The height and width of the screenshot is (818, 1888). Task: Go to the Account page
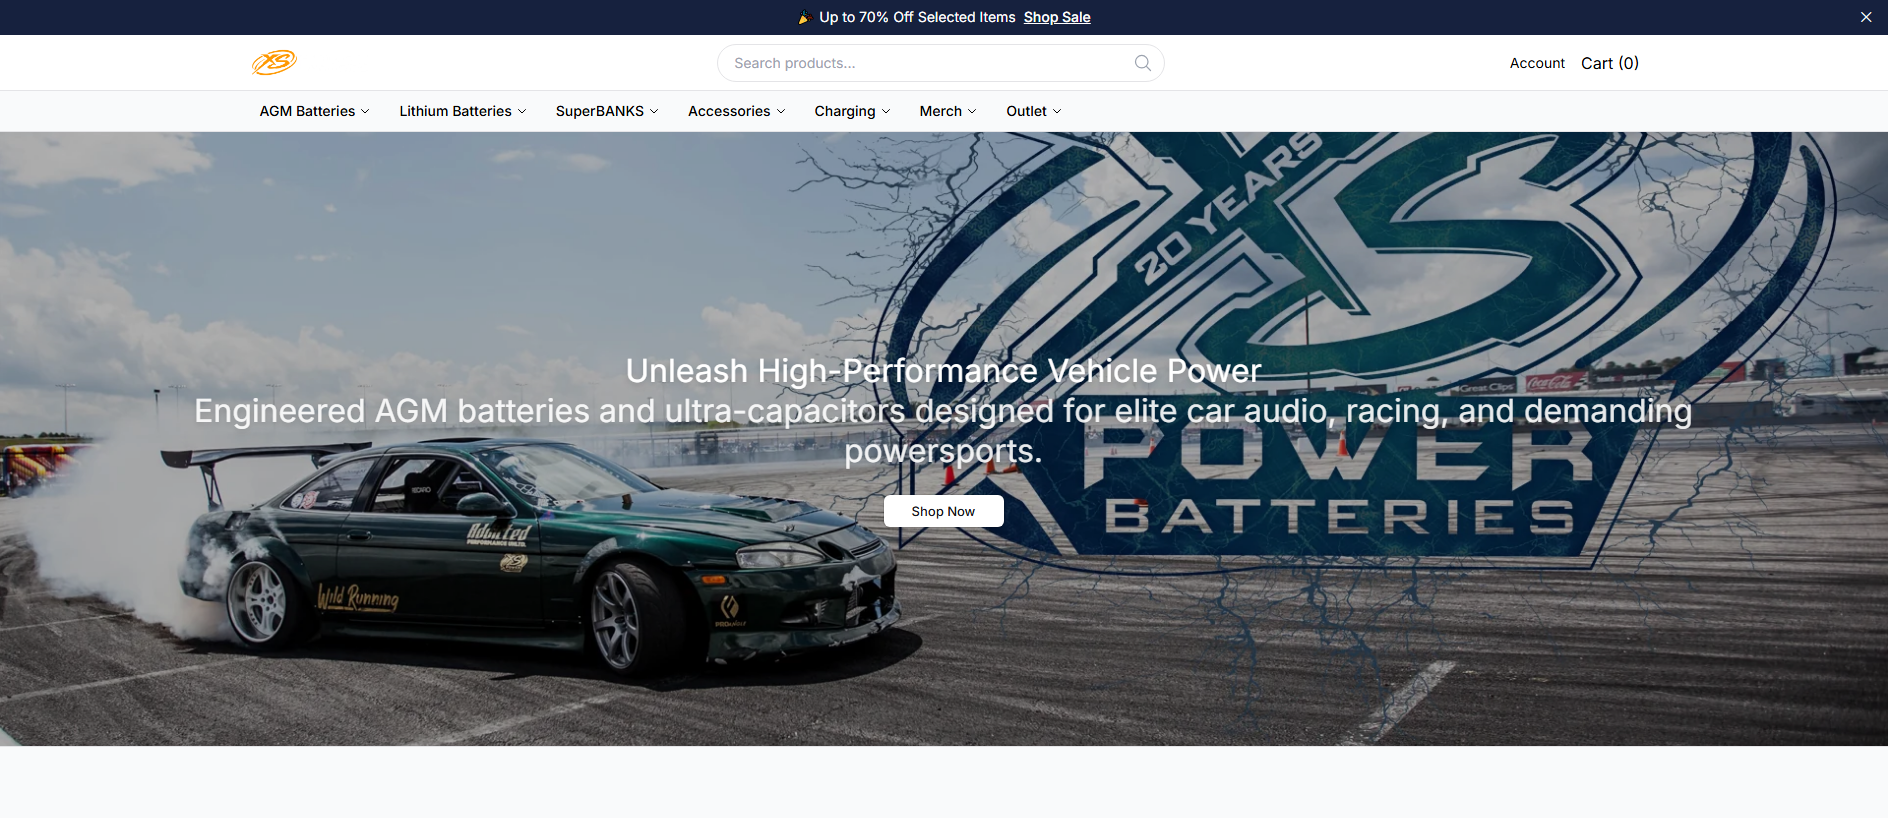tap(1537, 63)
